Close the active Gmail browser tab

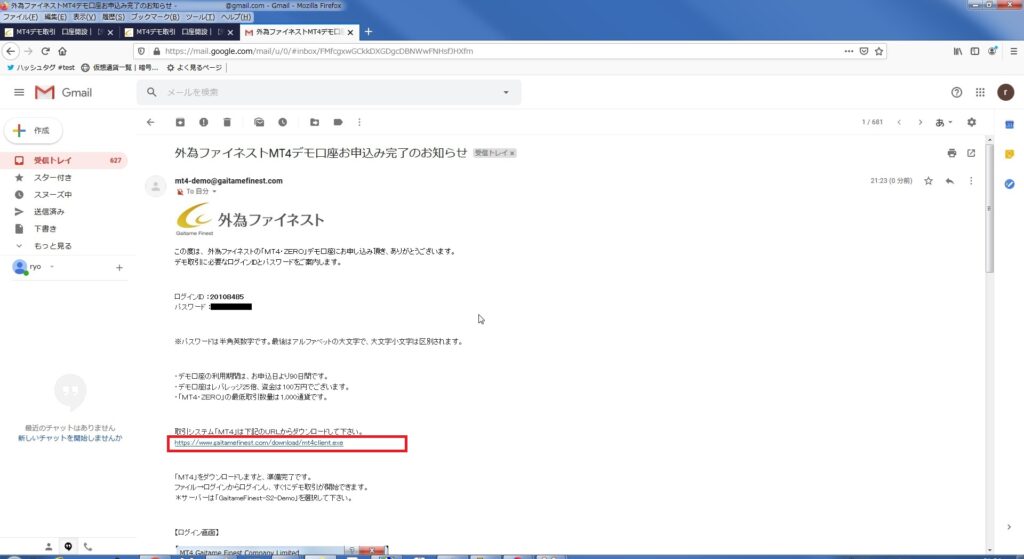(351, 32)
